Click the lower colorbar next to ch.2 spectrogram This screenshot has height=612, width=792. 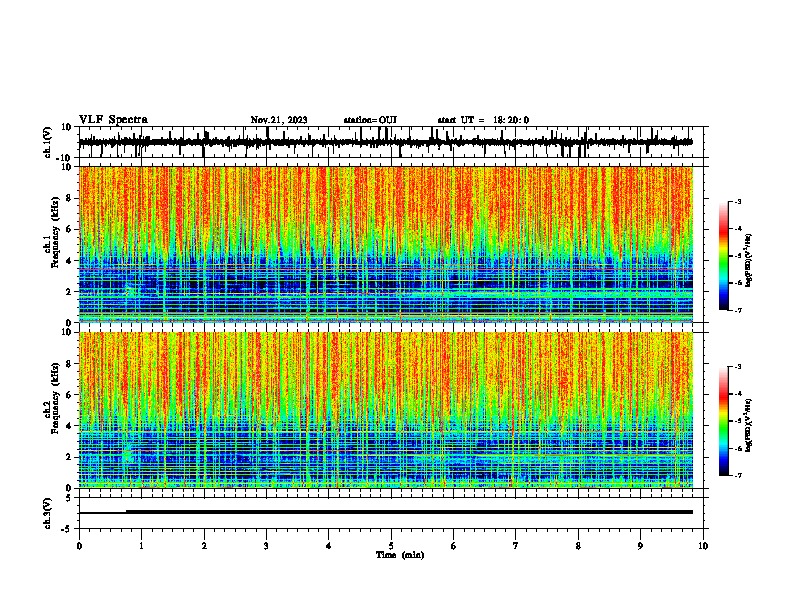tap(724, 421)
